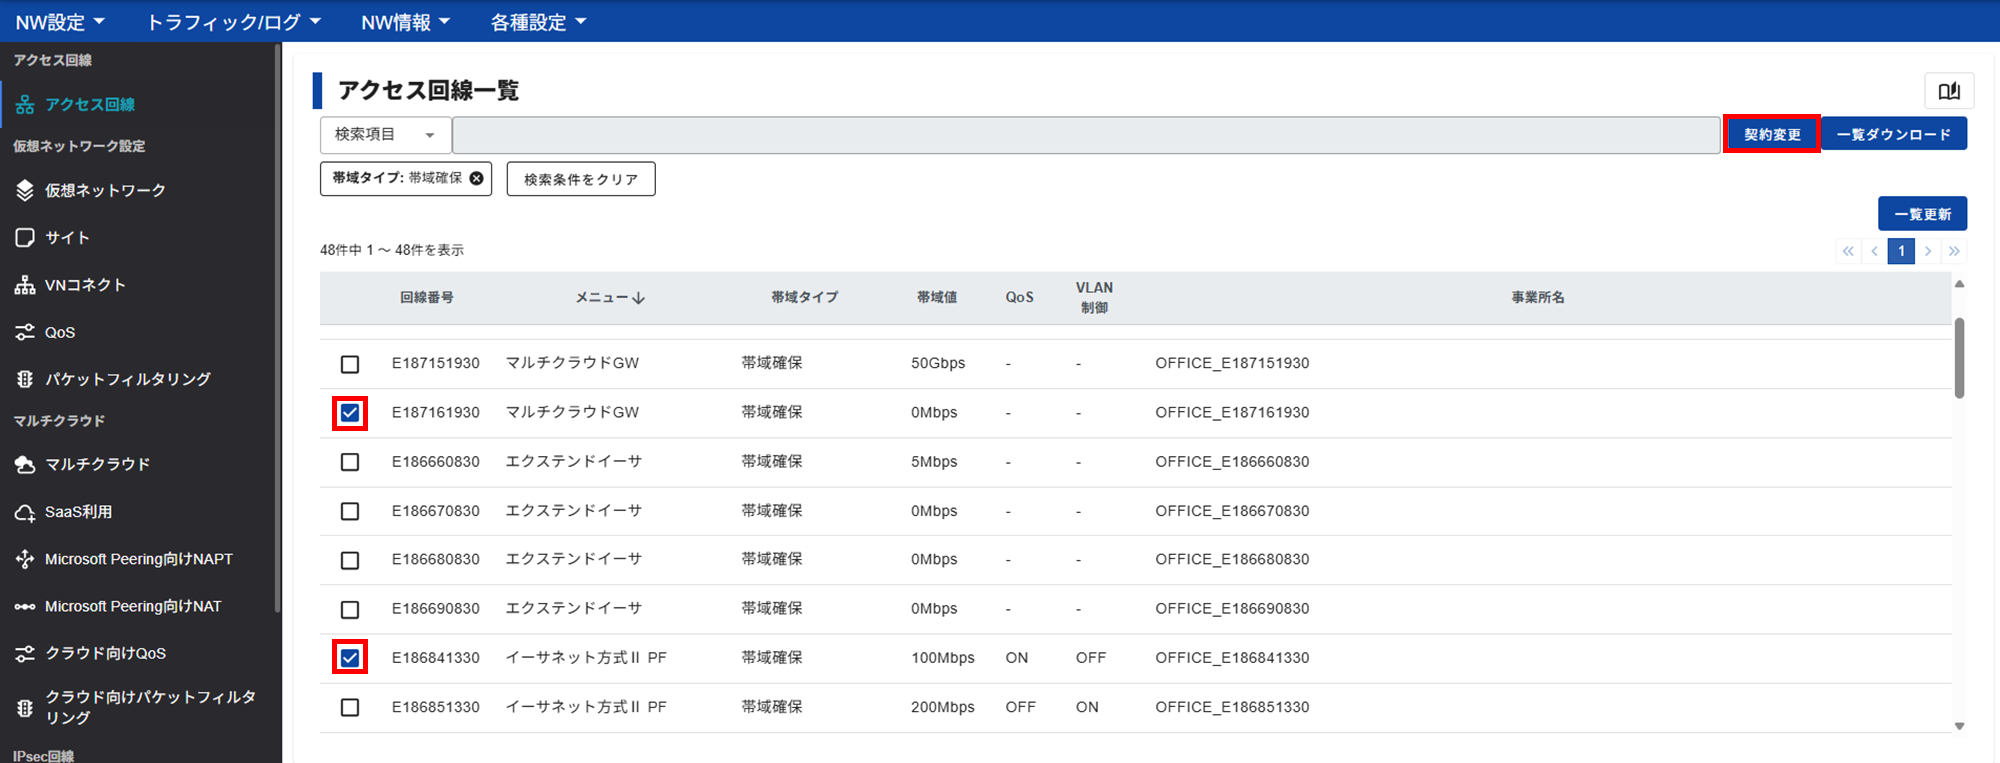This screenshot has width=2000, height=763.
Task: Click the SaaS利用 cloud icon
Action: click(25, 512)
